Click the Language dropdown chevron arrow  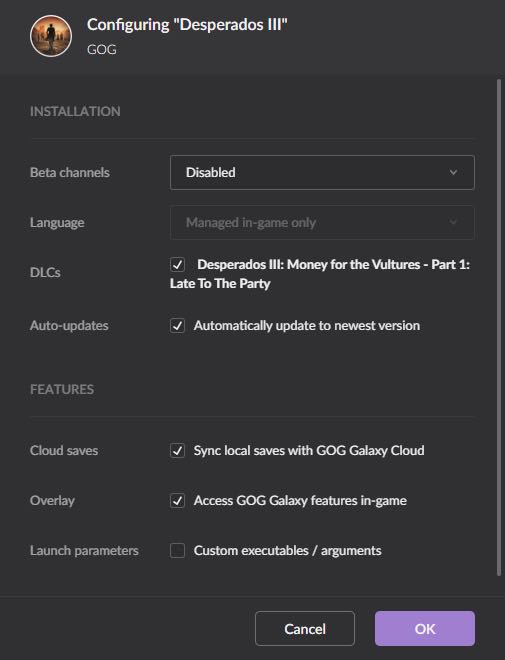453,223
